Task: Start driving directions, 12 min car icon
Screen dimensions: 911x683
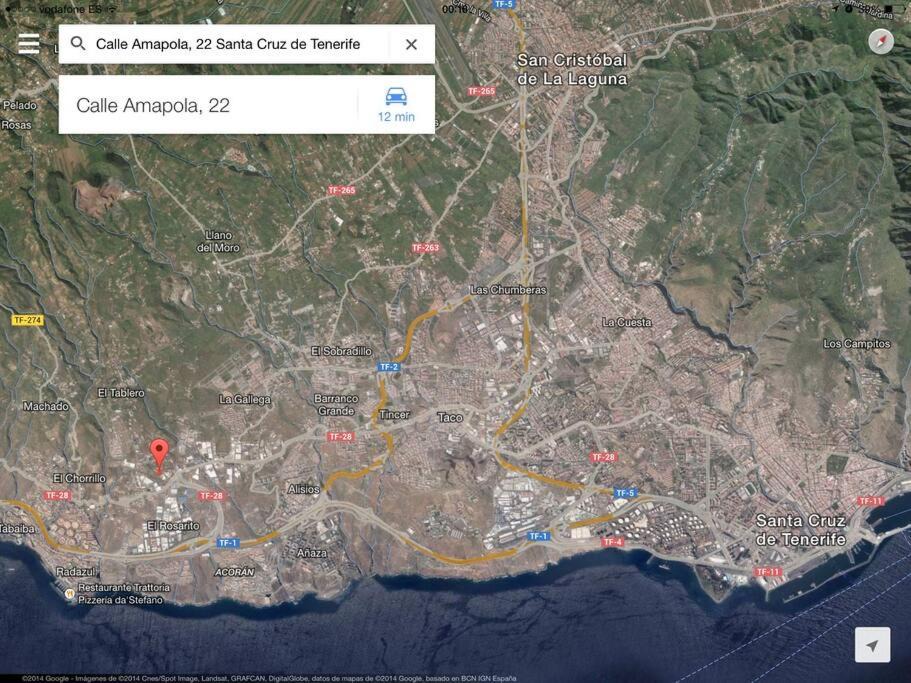Action: tap(396, 105)
